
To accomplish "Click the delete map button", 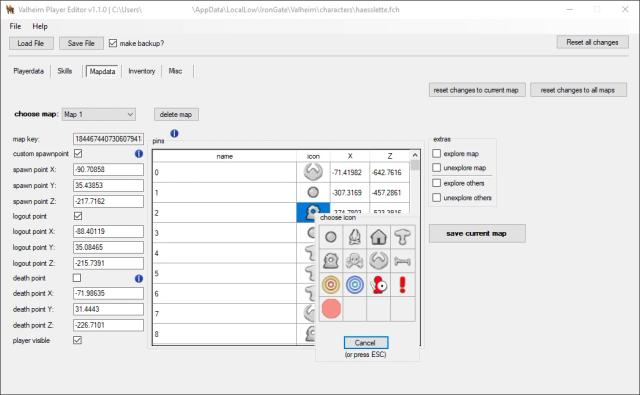I will click(x=176, y=115).
